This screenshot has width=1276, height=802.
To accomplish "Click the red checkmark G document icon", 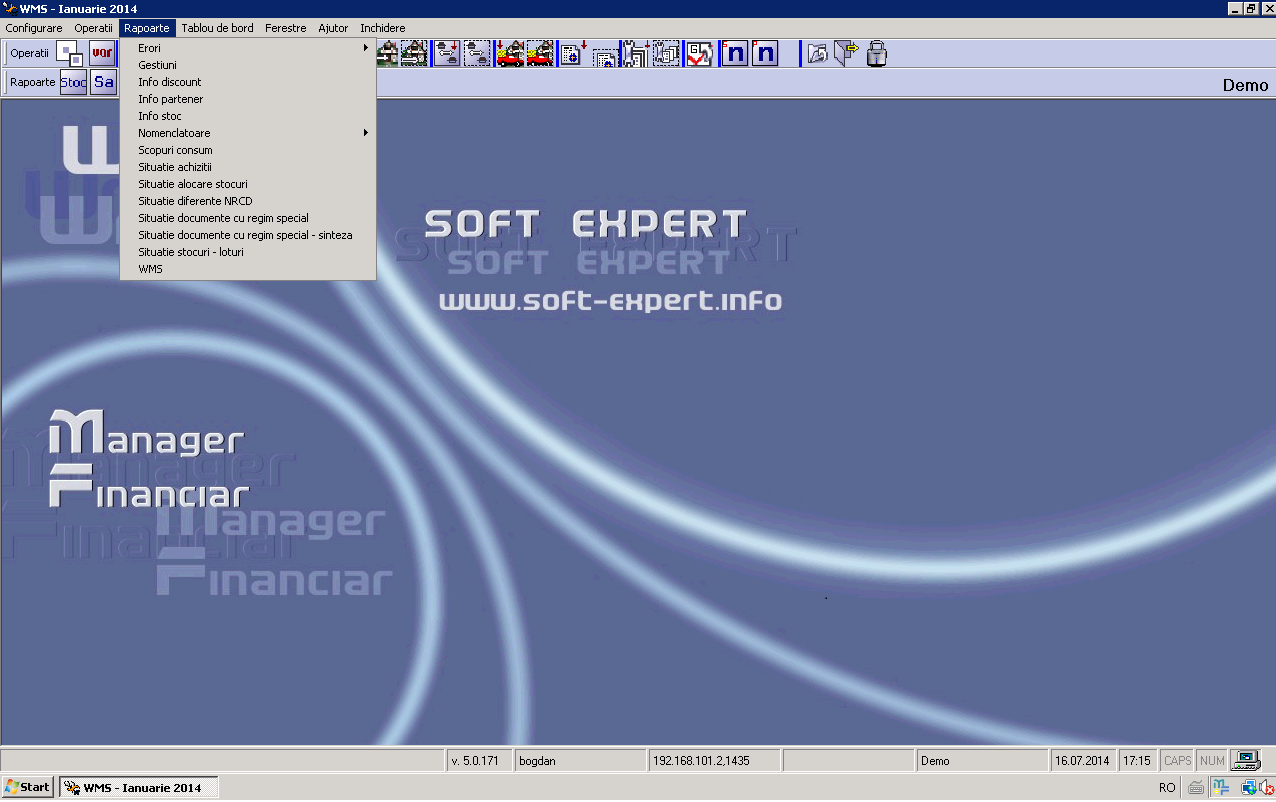I will click(x=698, y=53).
